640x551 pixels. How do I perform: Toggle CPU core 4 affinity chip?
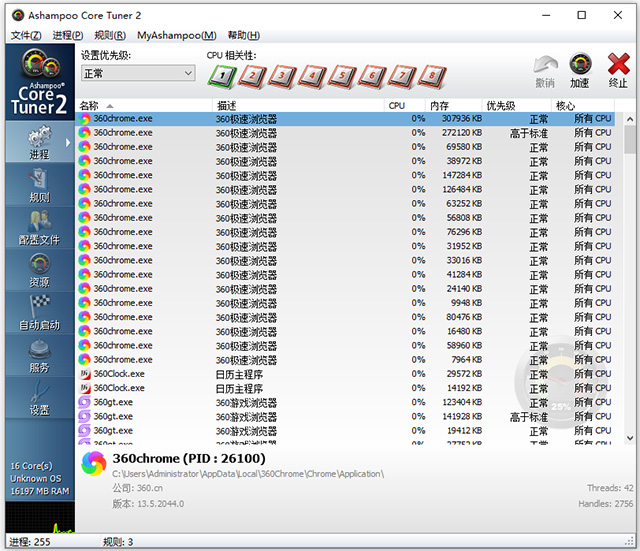pyautogui.click(x=312, y=76)
